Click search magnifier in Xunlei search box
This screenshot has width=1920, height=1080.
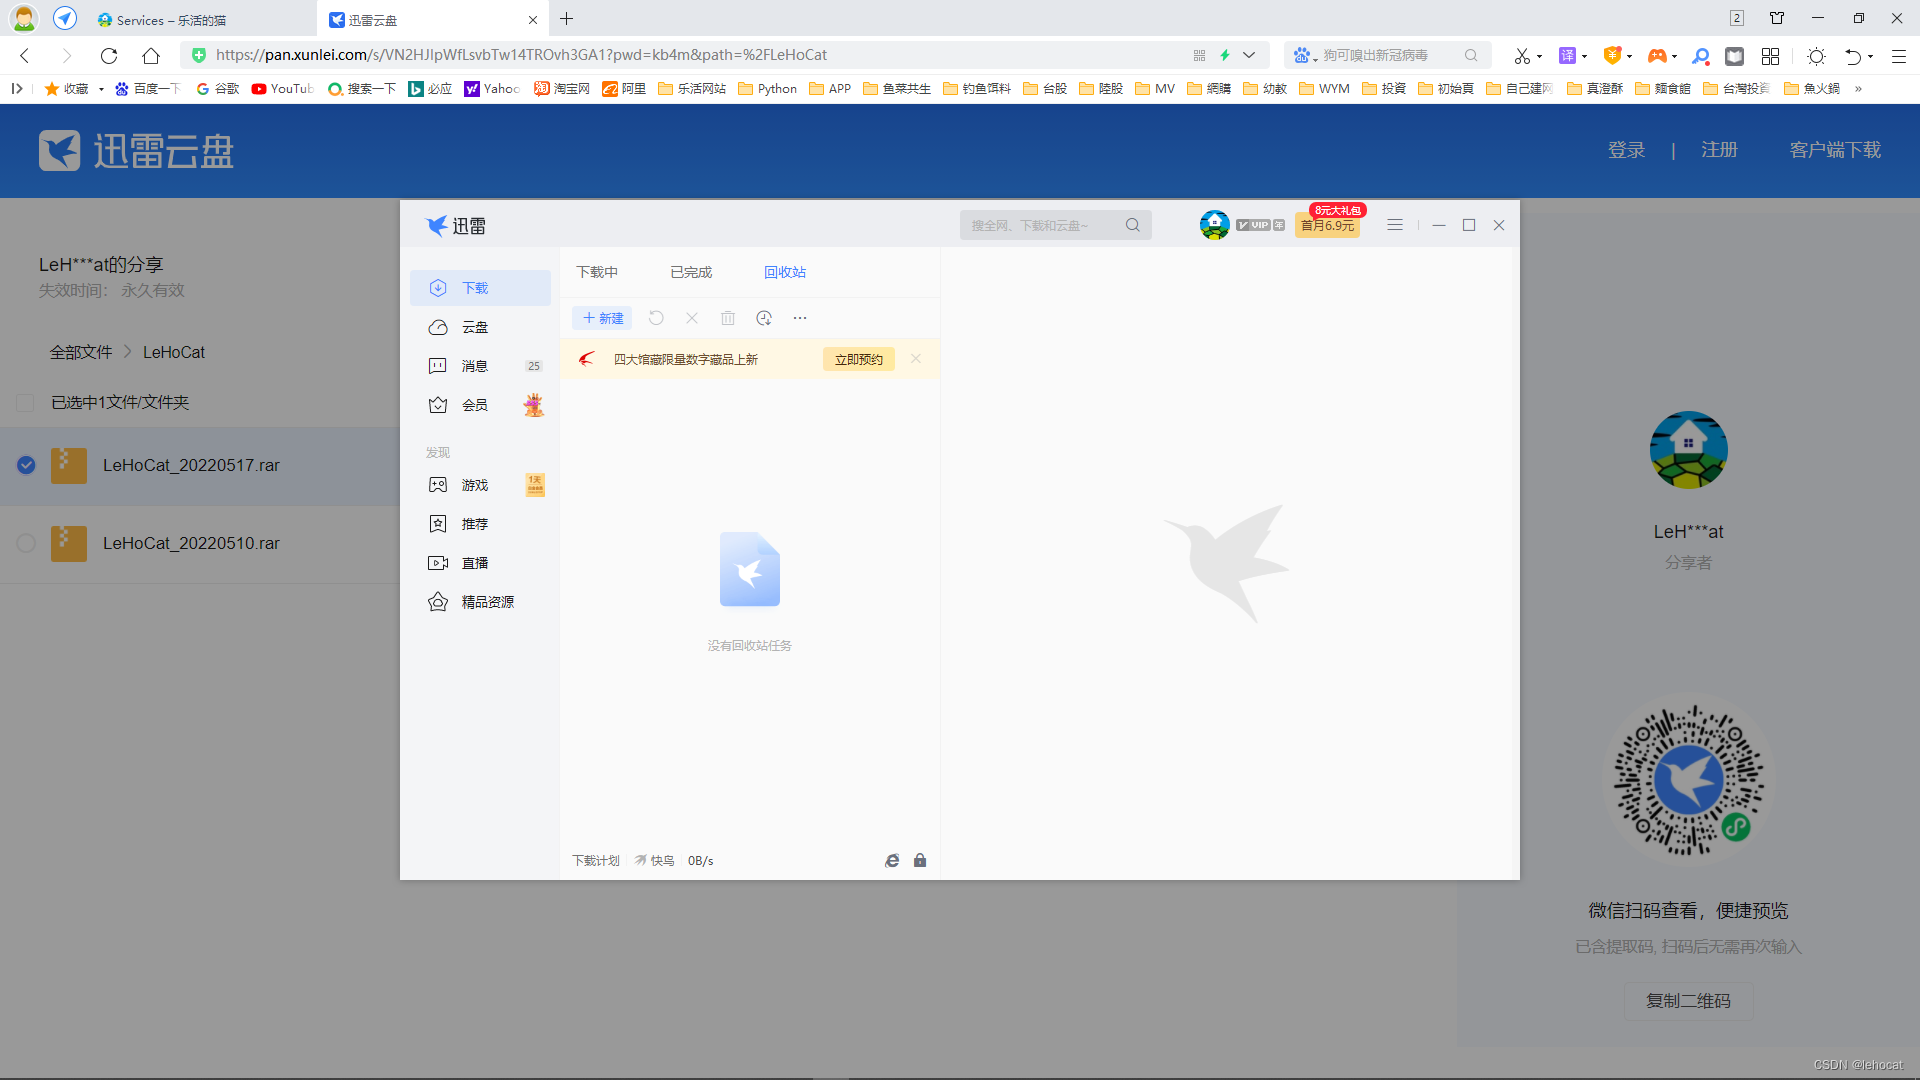point(1132,225)
